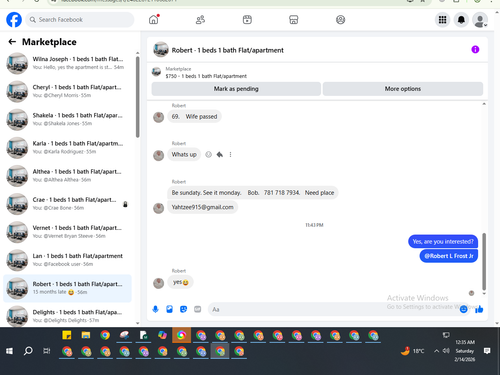Viewport: 500px width, 375px height.
Task: Reply to the "Whats up" message
Action: [x=219, y=154]
